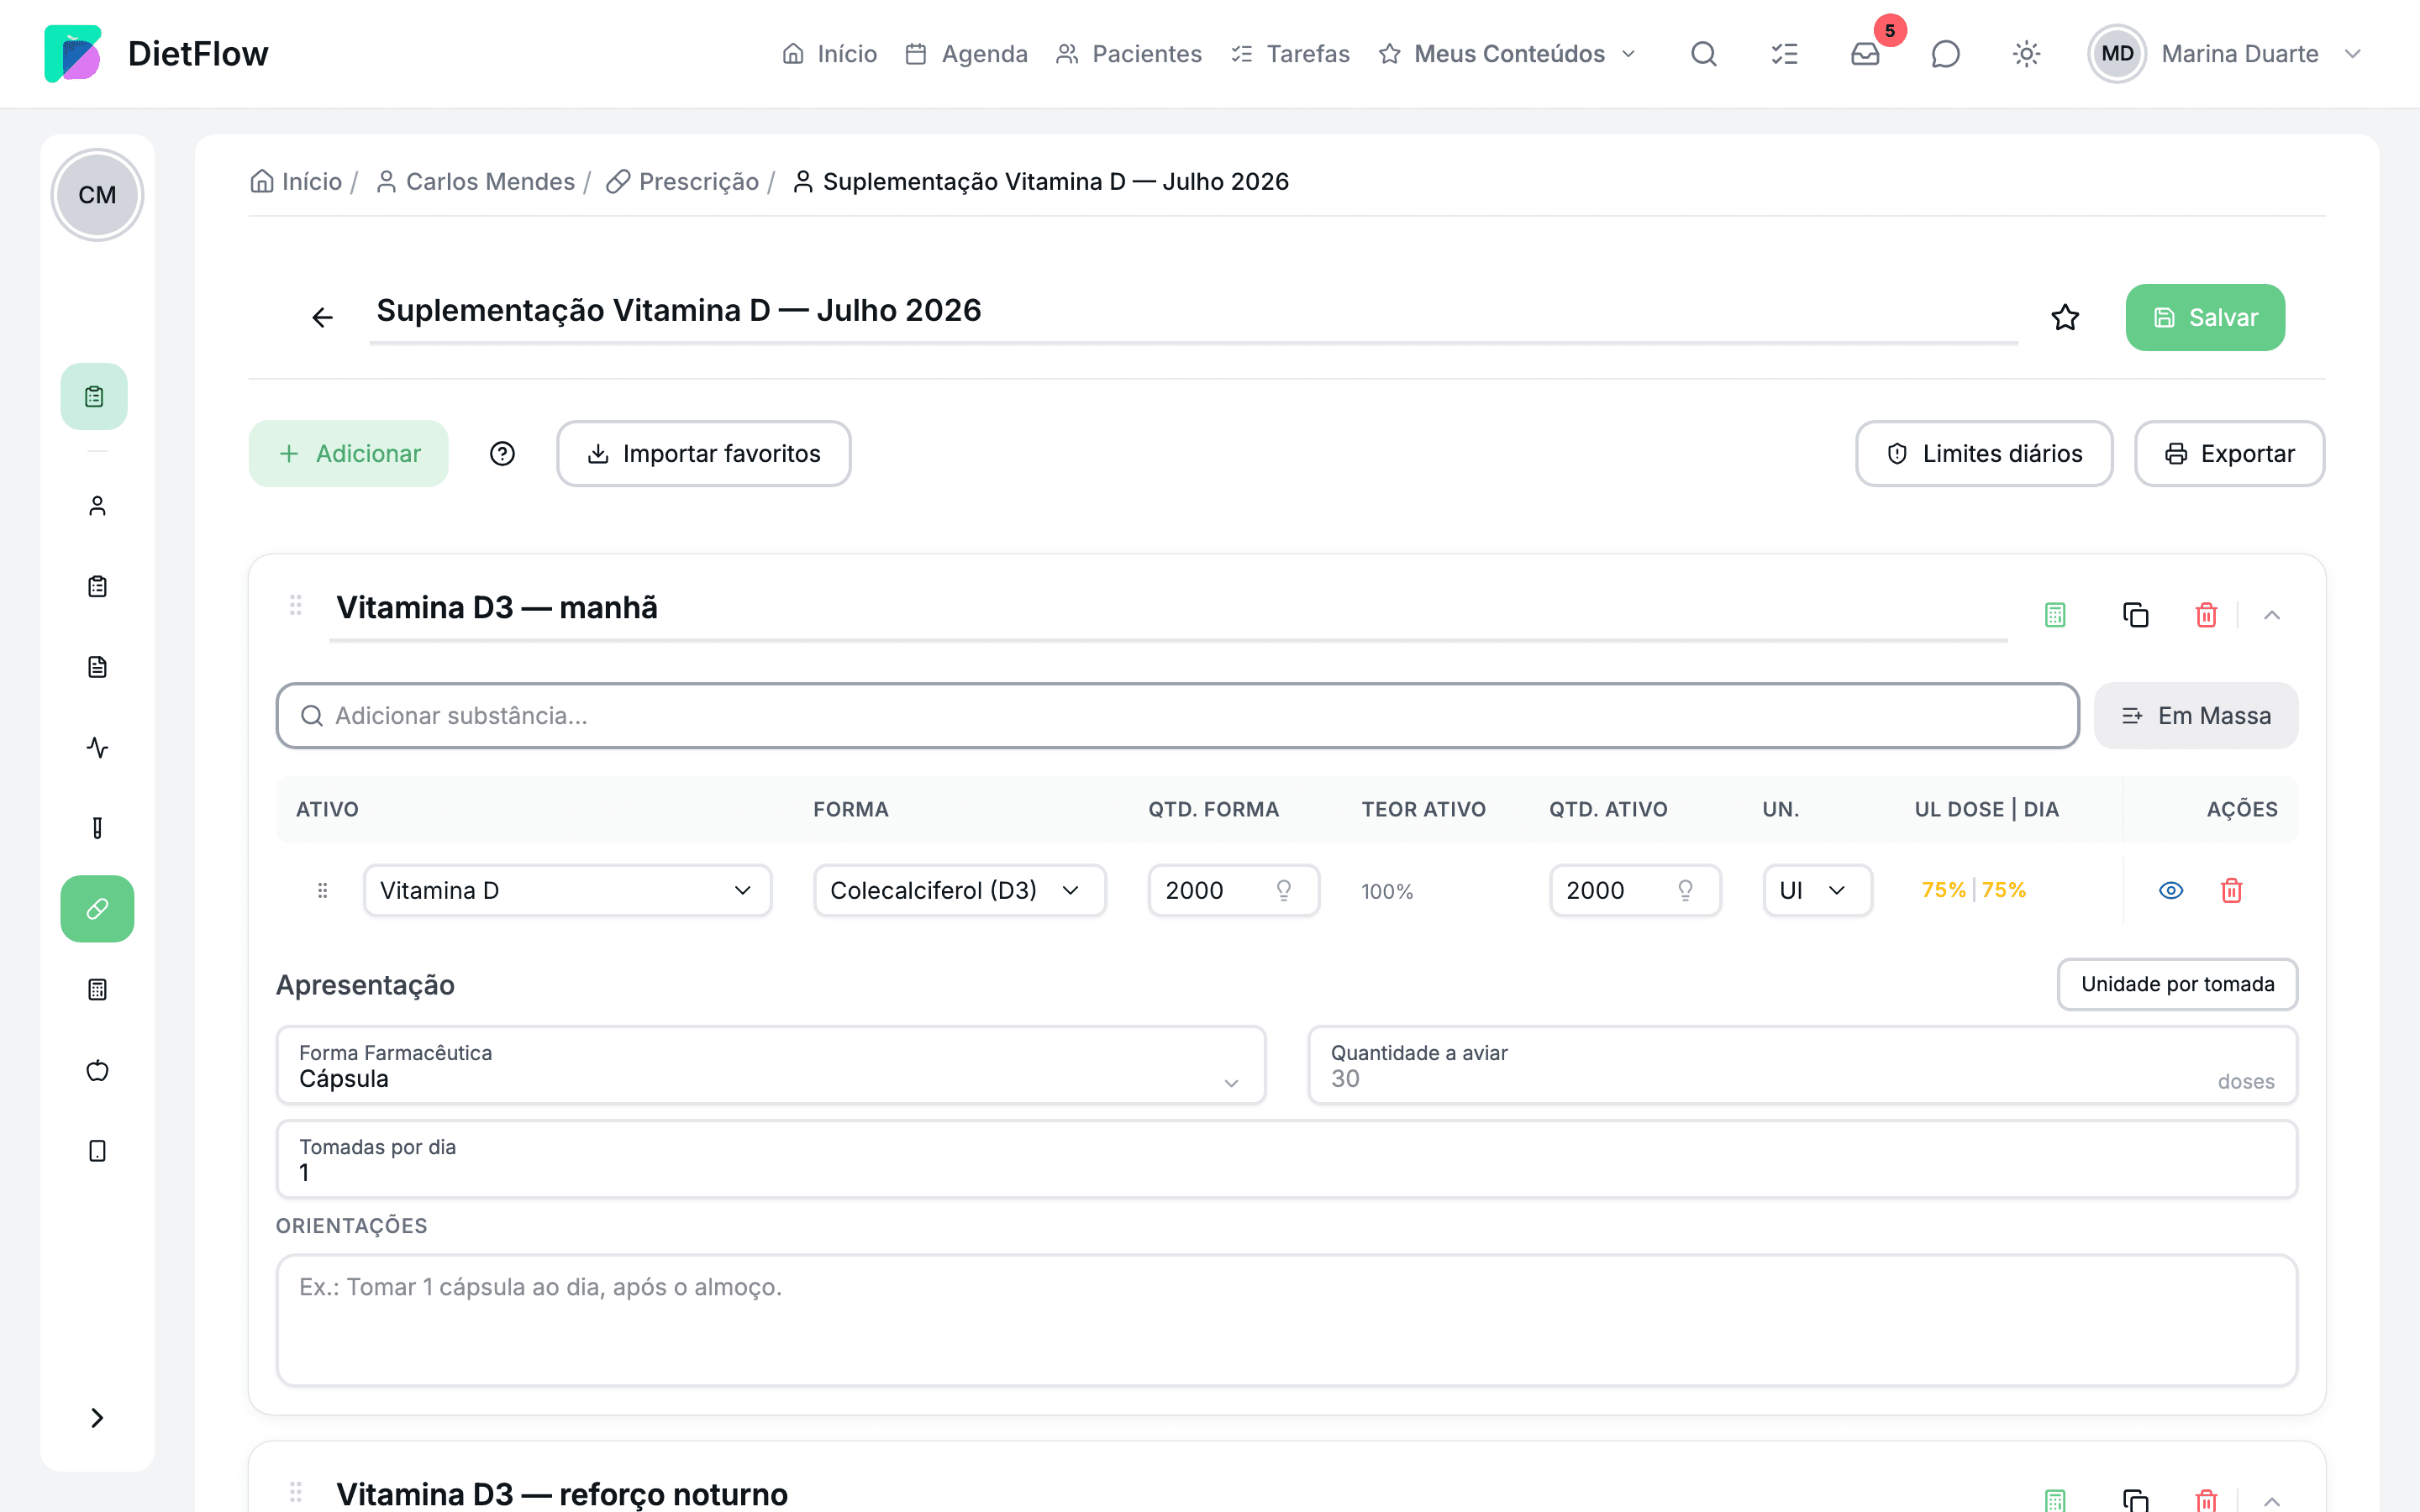Open the Colecalciferol (D3) forma dropdown

959,890
